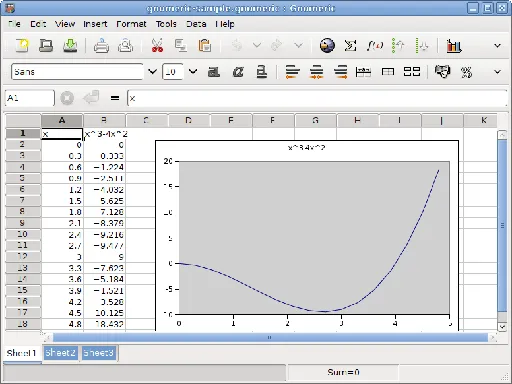Insert a chart with graph icon
512x384 pixels.
[x=454, y=45]
